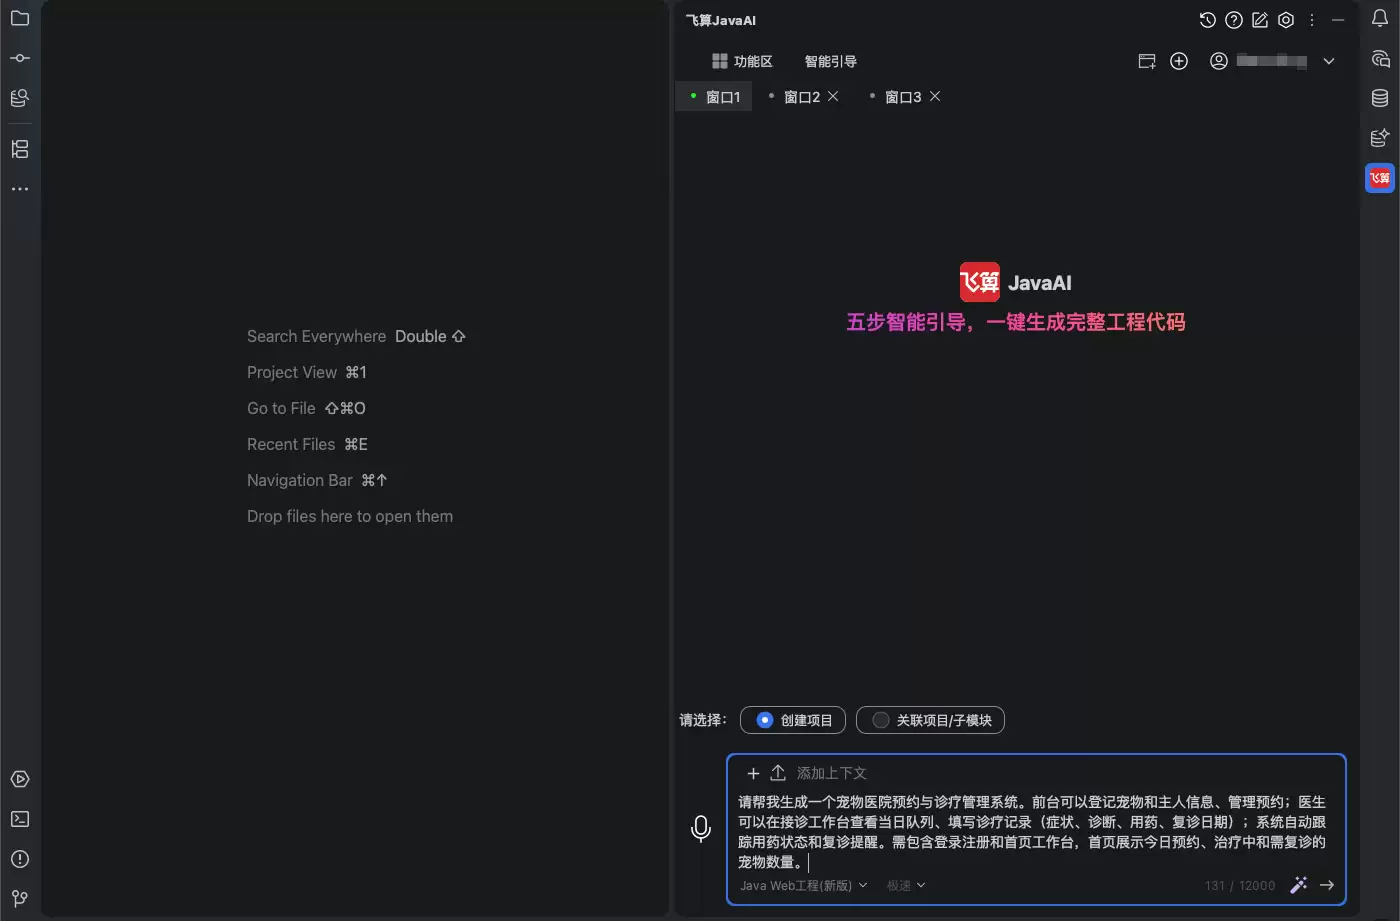Select the 创建项目 radio option

coord(793,720)
